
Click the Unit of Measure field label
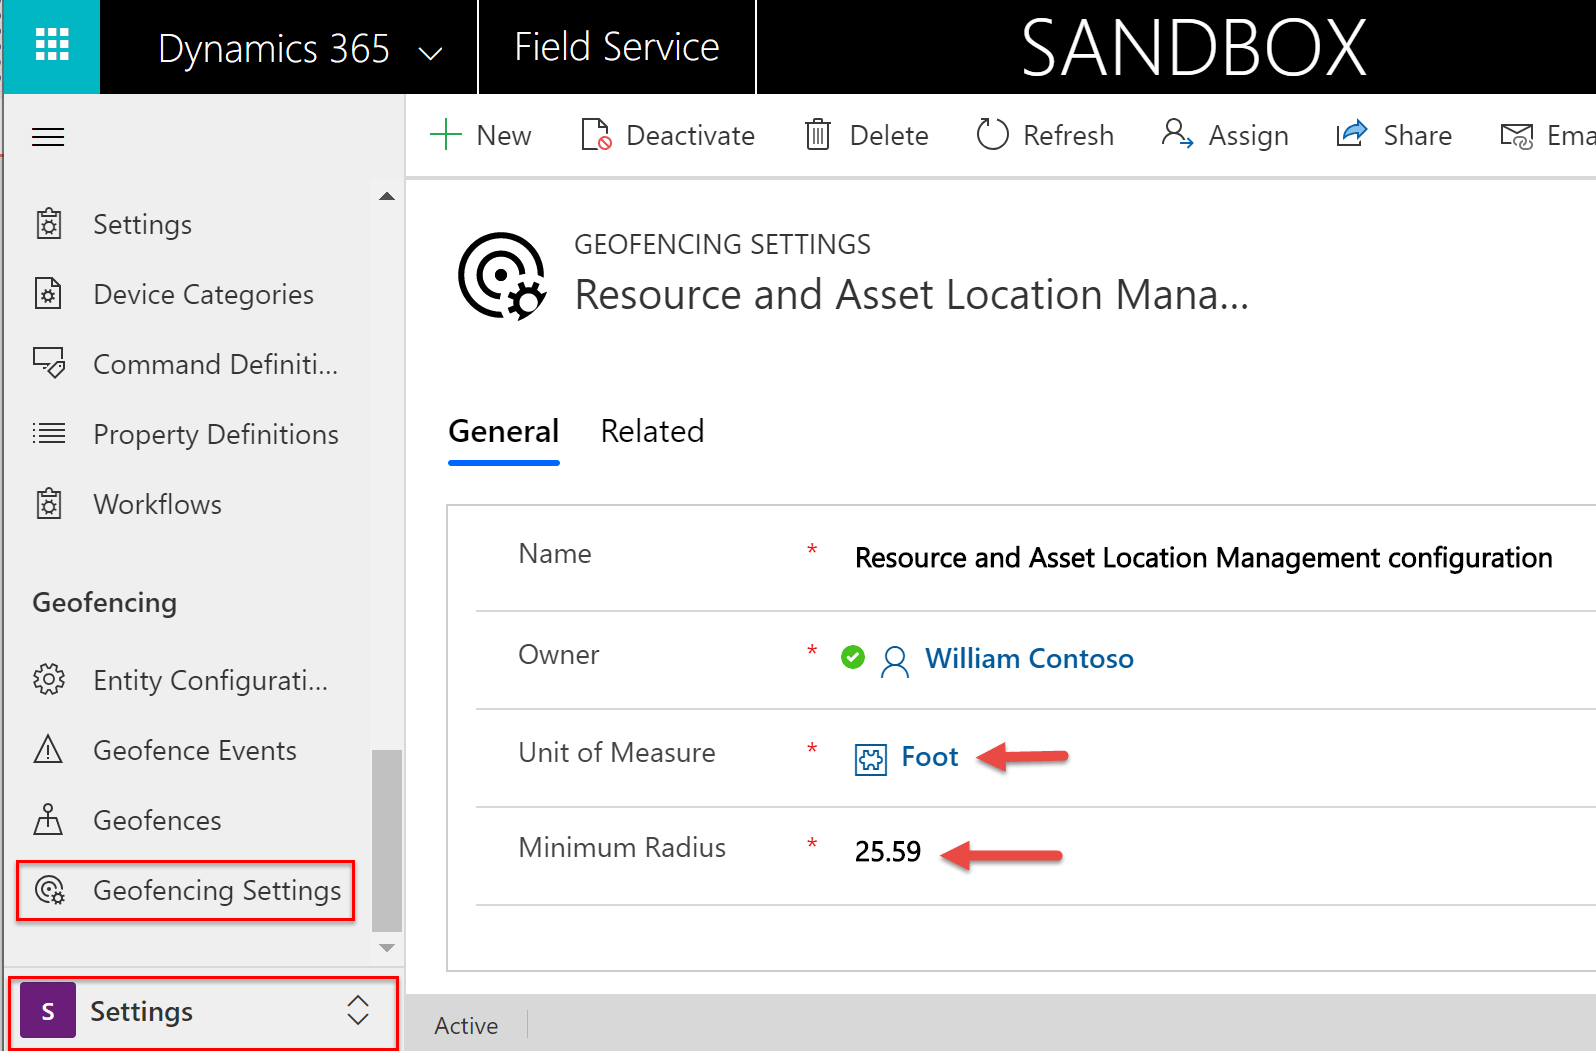(x=617, y=752)
